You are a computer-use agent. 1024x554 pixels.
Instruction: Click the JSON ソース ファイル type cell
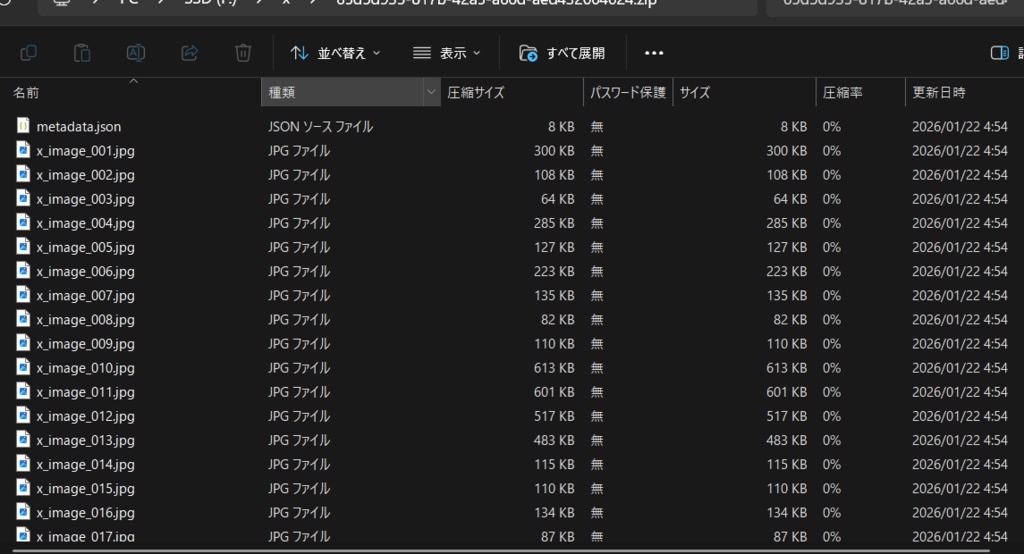coord(320,127)
